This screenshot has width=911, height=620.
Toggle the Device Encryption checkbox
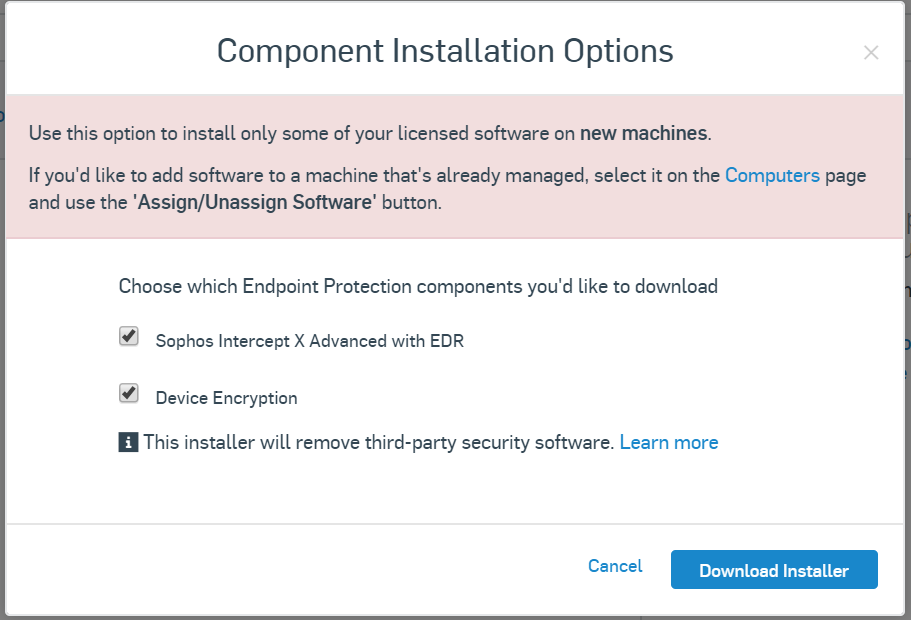coord(129,393)
